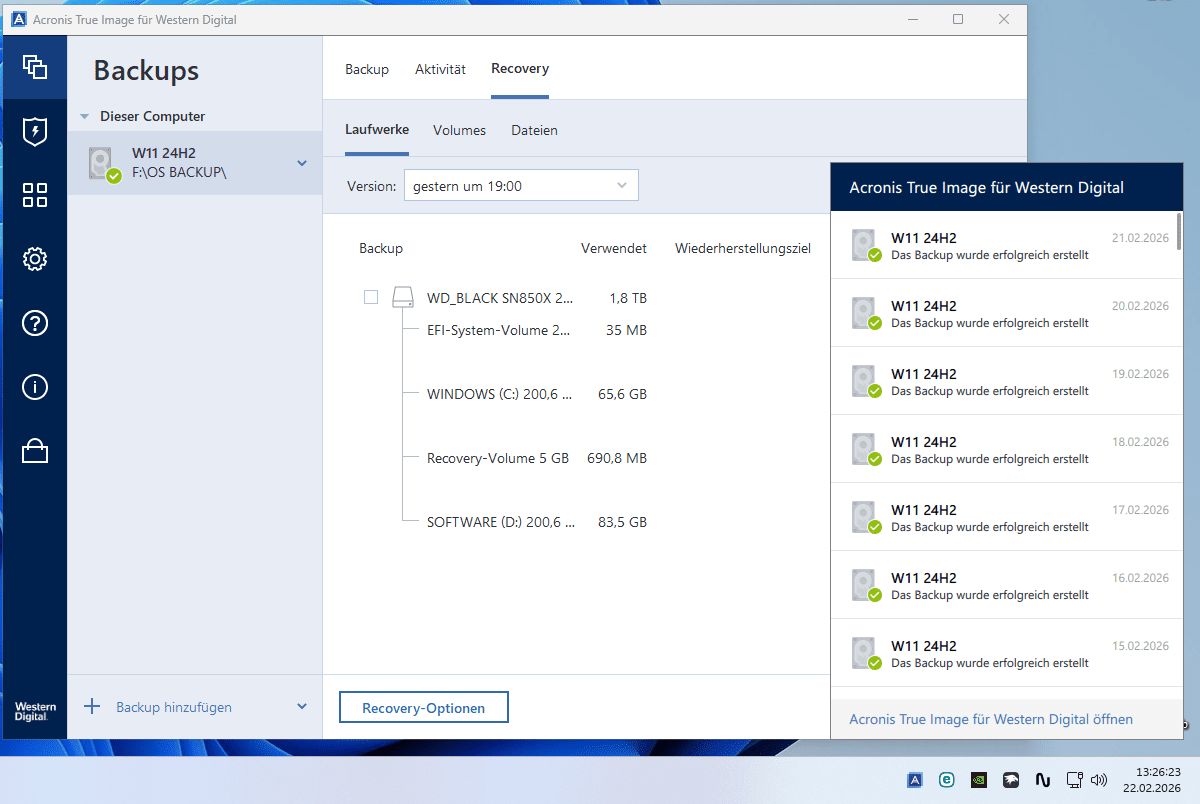
Task: Switch to the Backup tab
Action: click(x=367, y=69)
